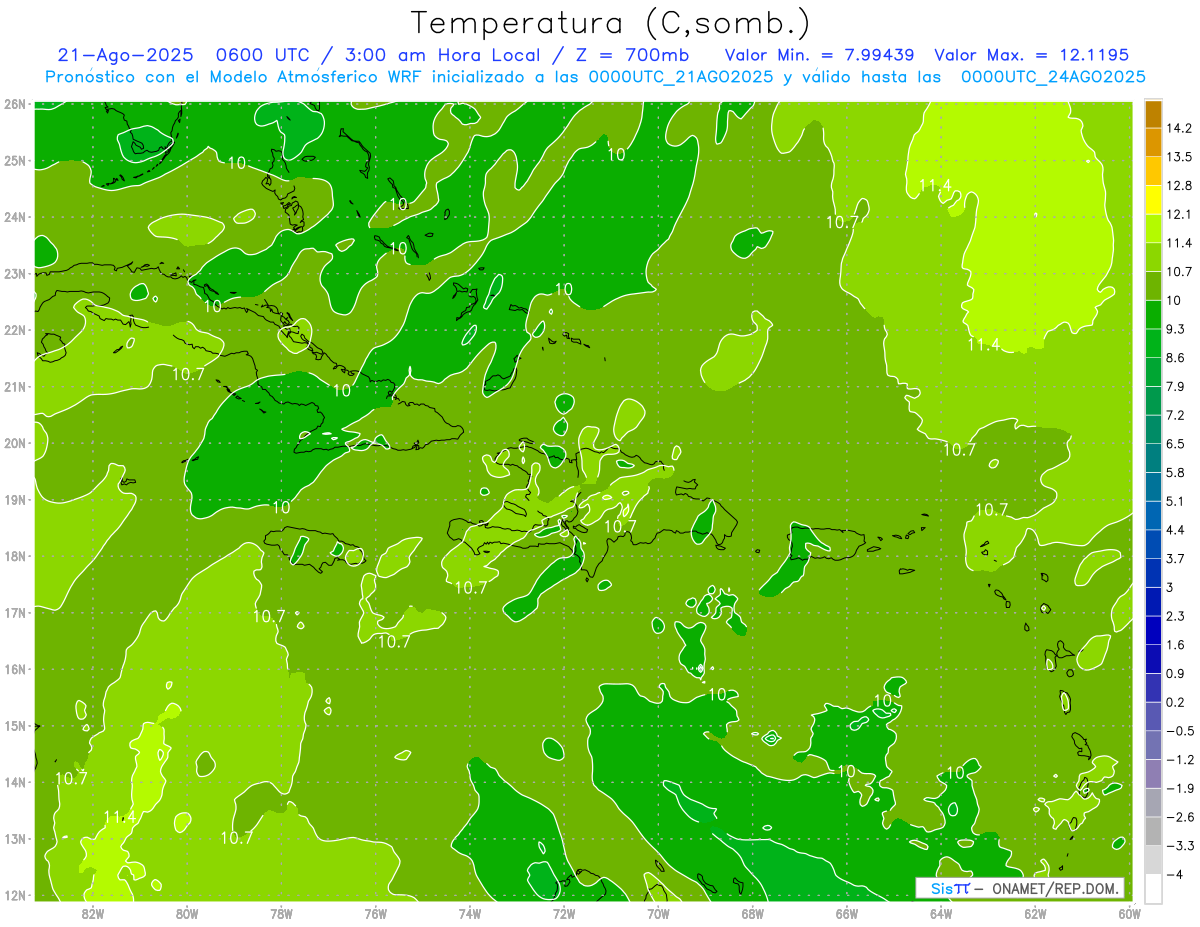Click the dark orange swatch atop the color scale
Viewport: 1200px width, 927px height.
[x=1152, y=114]
